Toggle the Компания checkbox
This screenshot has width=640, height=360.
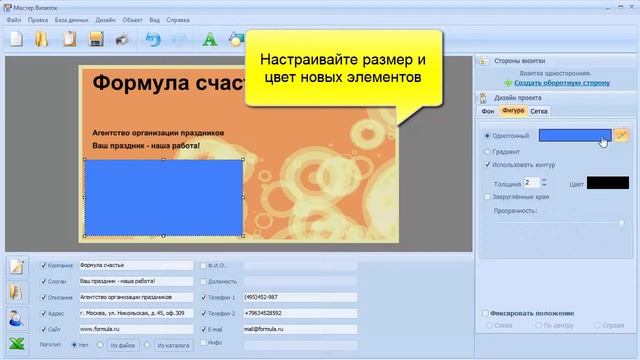coord(43,265)
